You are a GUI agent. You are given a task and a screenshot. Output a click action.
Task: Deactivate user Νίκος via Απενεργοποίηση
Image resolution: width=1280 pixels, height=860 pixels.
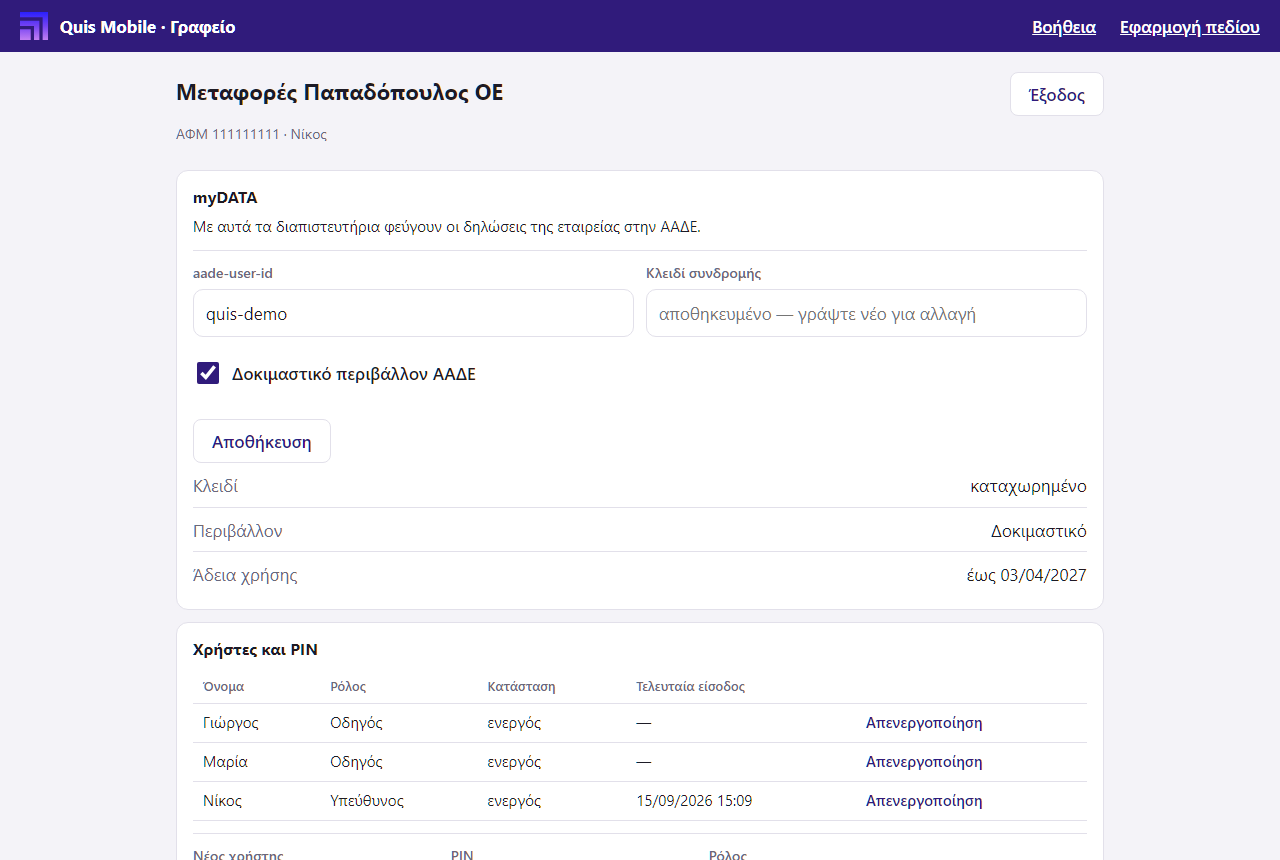pyautogui.click(x=924, y=801)
